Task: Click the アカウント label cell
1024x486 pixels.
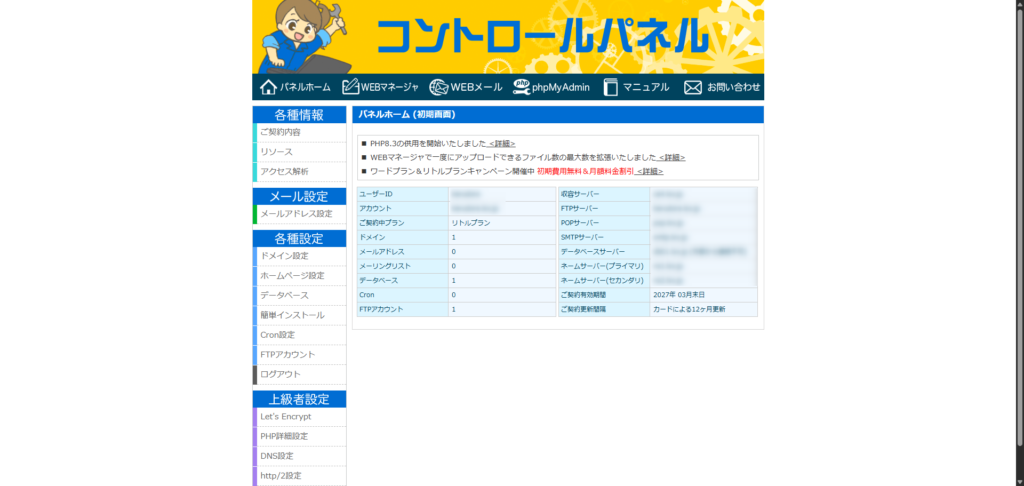Action: (402, 208)
